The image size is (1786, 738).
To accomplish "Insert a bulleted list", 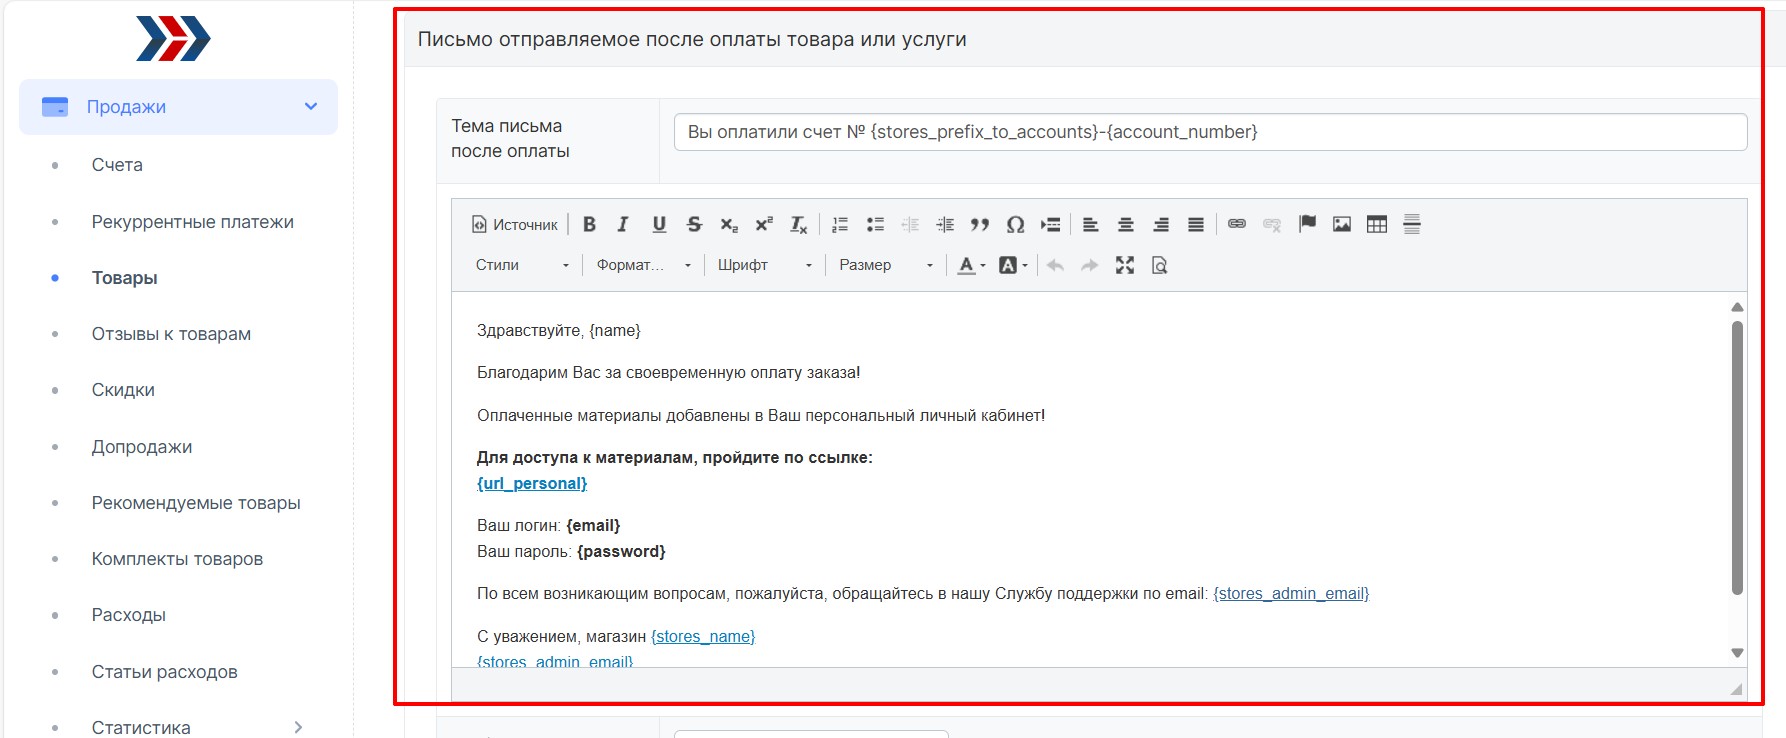I will pyautogui.click(x=875, y=224).
